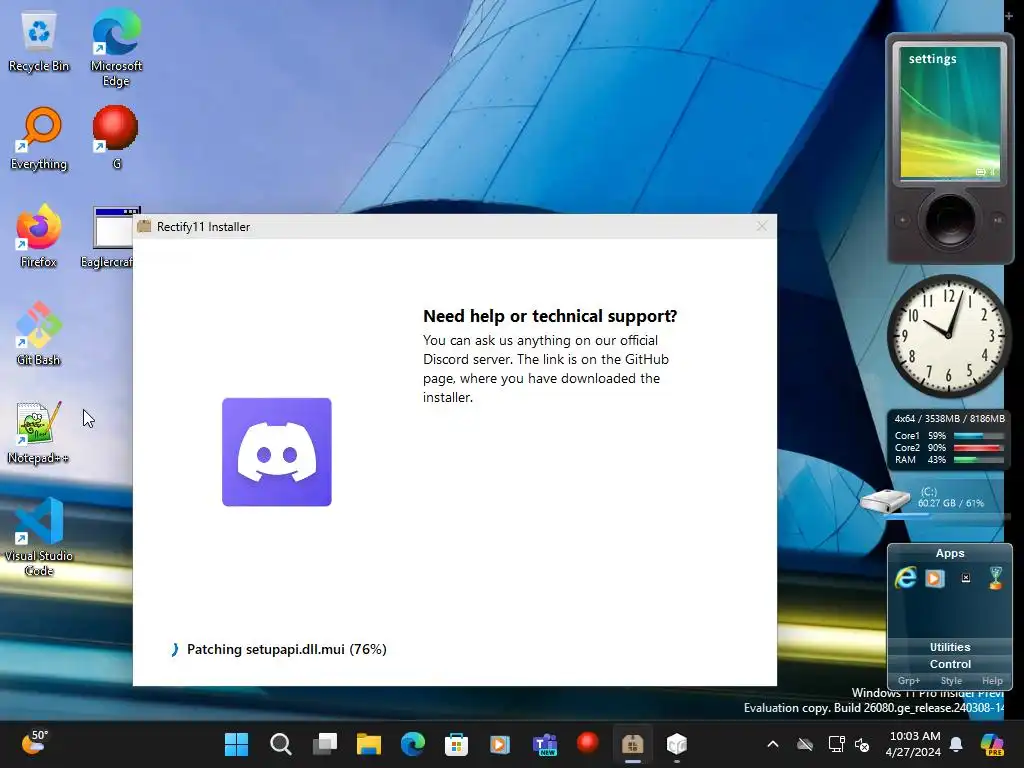The image size is (1024, 768).
Task: Select 'settings' on the media gadget screen
Action: pos(933,59)
